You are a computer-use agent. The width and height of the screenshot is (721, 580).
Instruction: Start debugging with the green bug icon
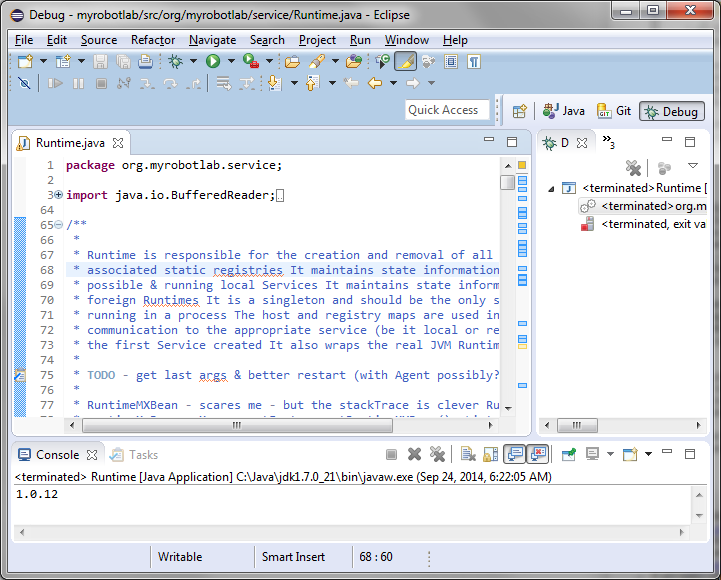click(x=175, y=61)
